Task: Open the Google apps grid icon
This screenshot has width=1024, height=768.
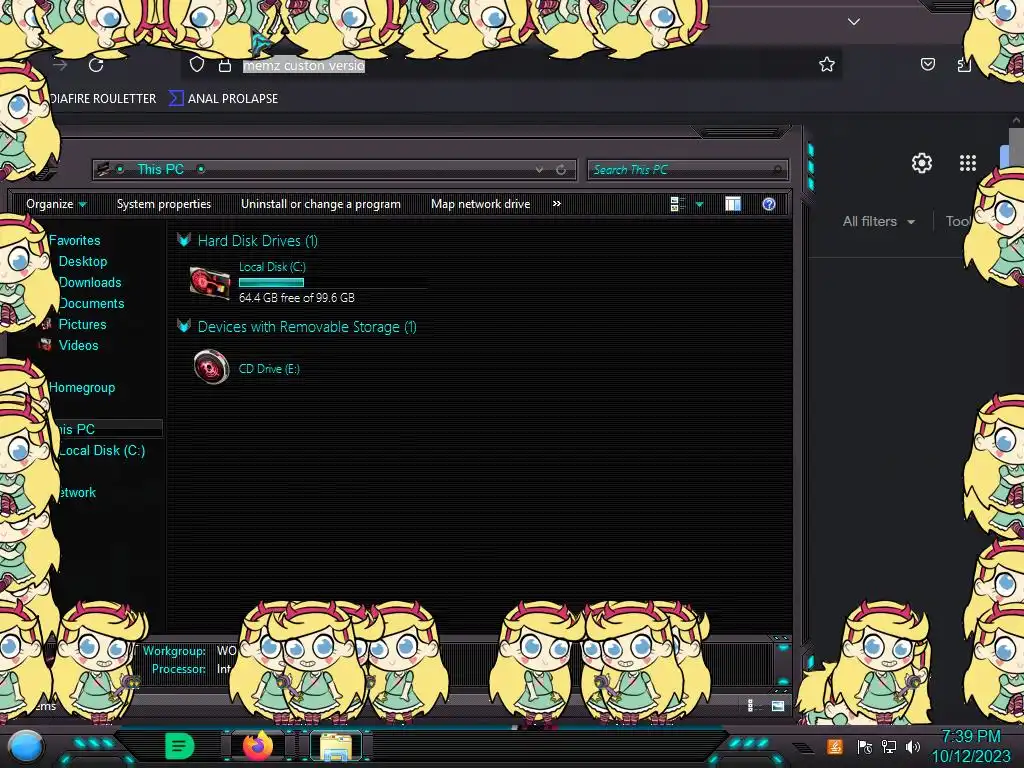Action: point(967,163)
